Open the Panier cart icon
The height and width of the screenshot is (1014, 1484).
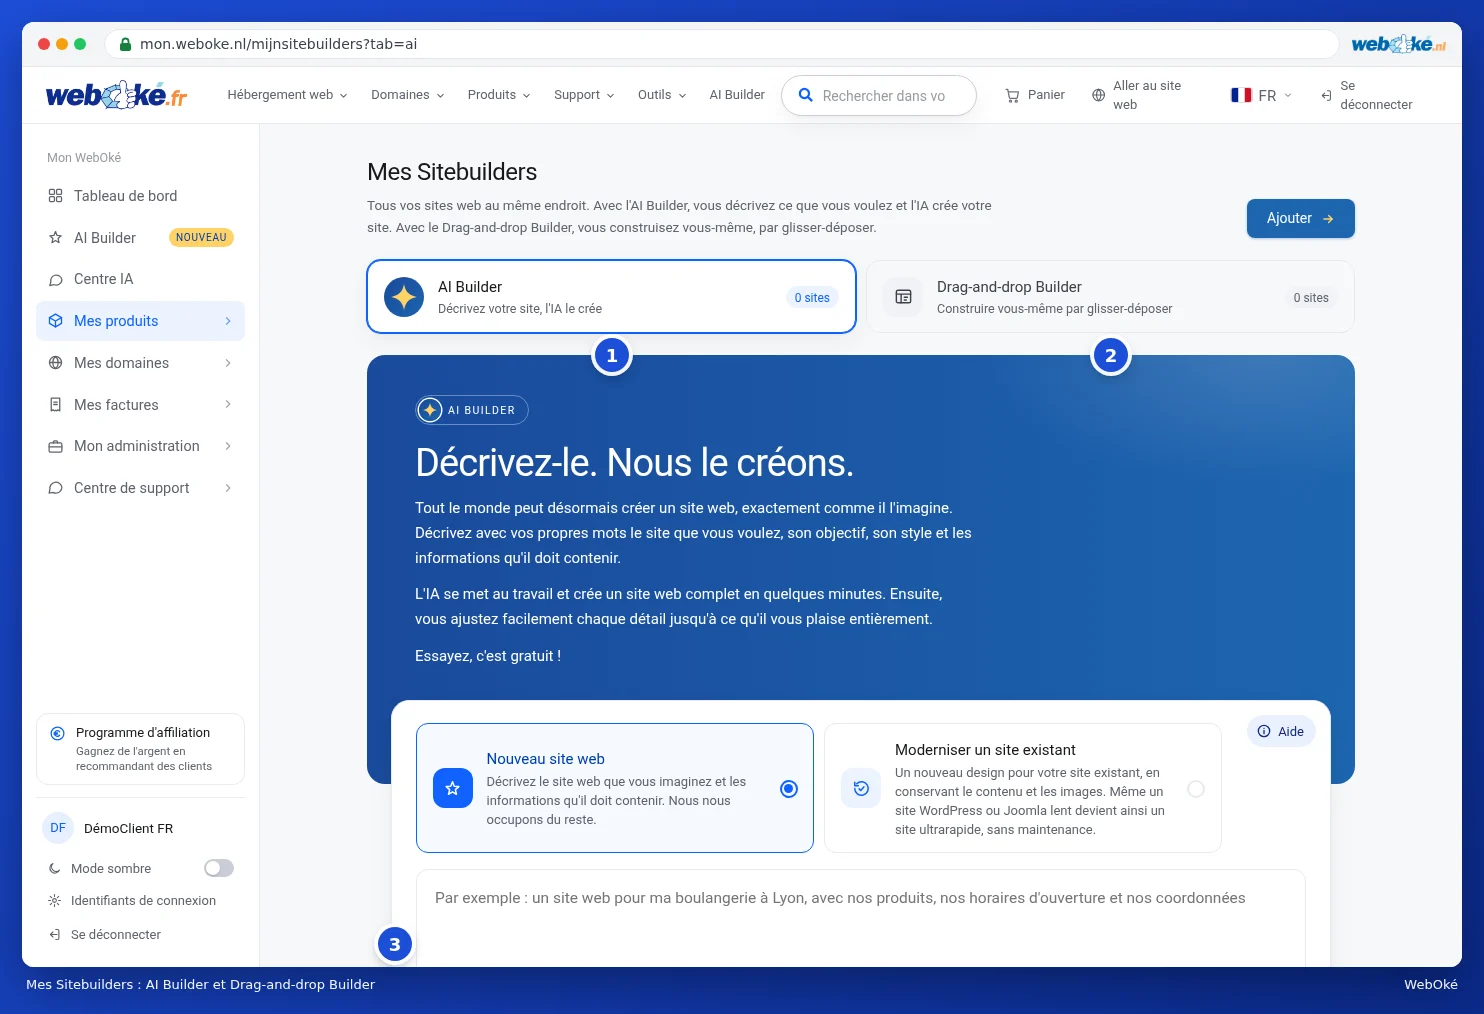(1012, 95)
